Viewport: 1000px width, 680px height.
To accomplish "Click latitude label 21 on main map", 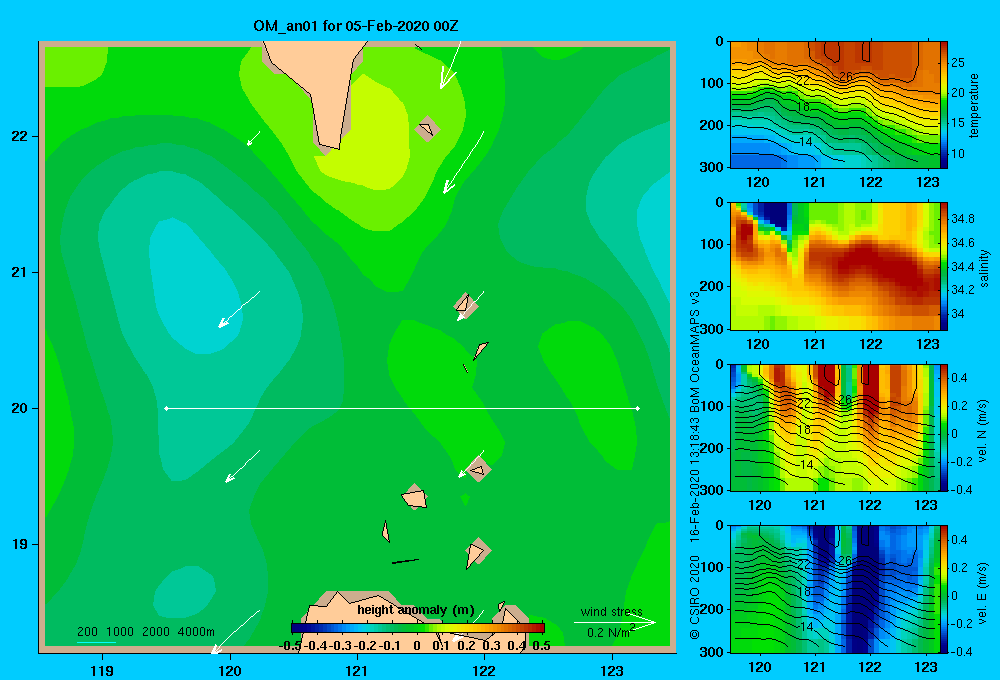I will tap(19, 272).
